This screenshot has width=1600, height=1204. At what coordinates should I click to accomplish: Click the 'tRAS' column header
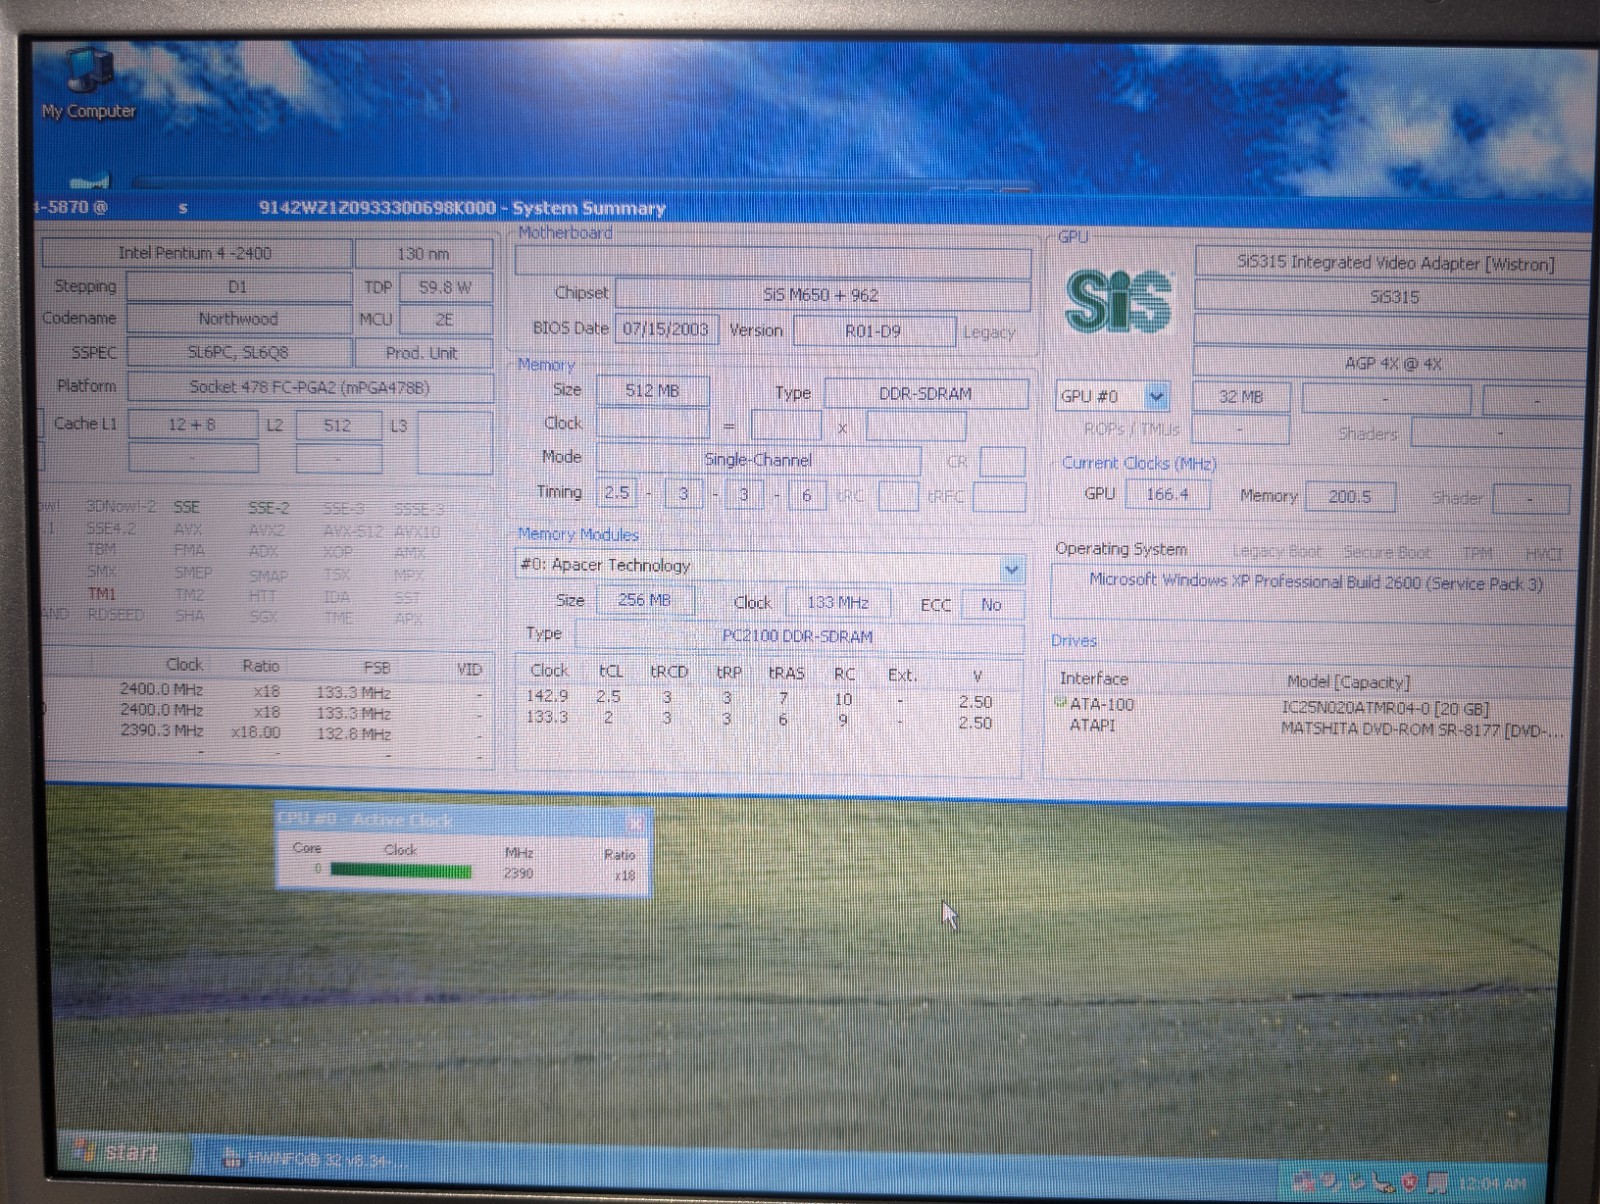pyautogui.click(x=786, y=673)
